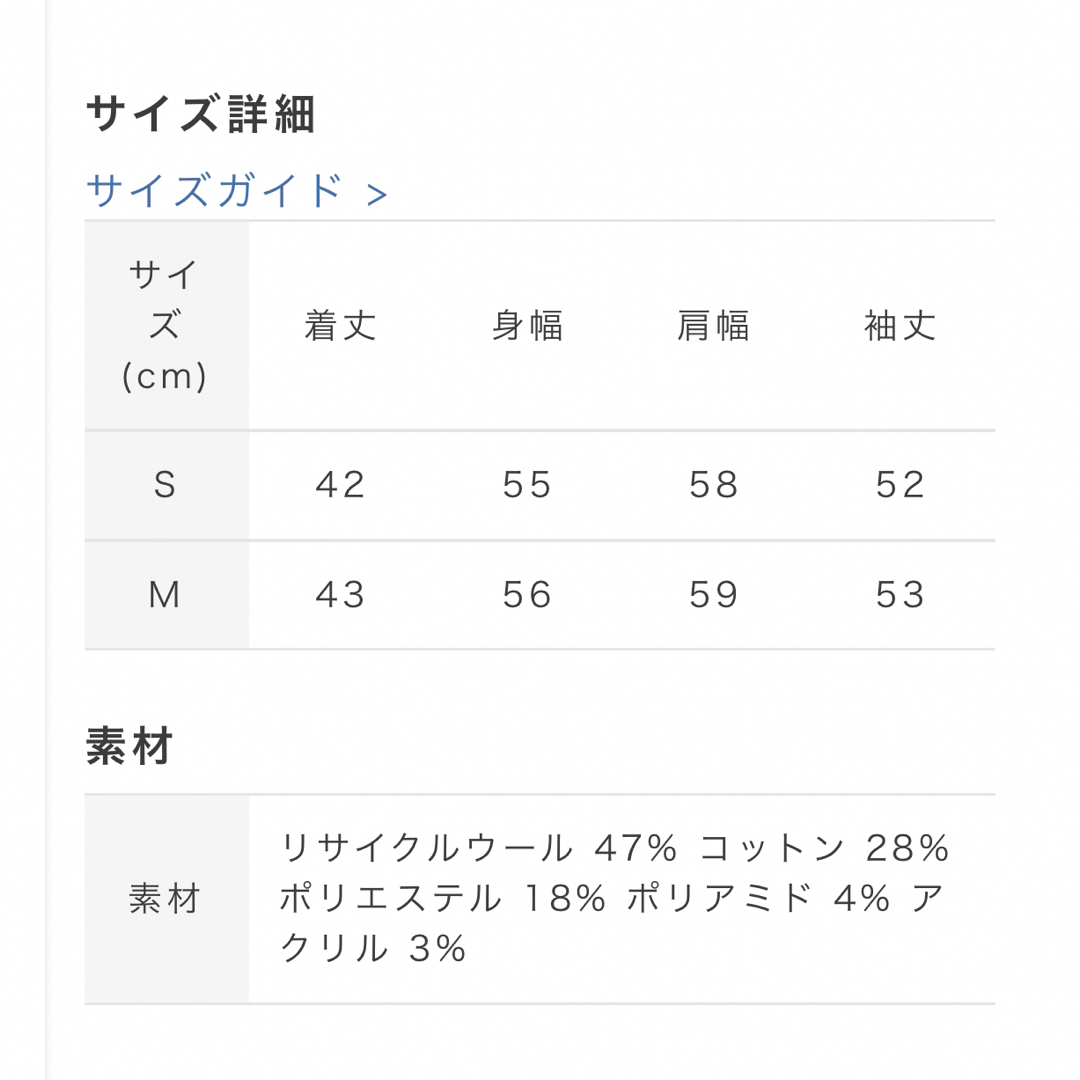
Task: Click the M size 着丈 value 43
Action: coord(340,595)
